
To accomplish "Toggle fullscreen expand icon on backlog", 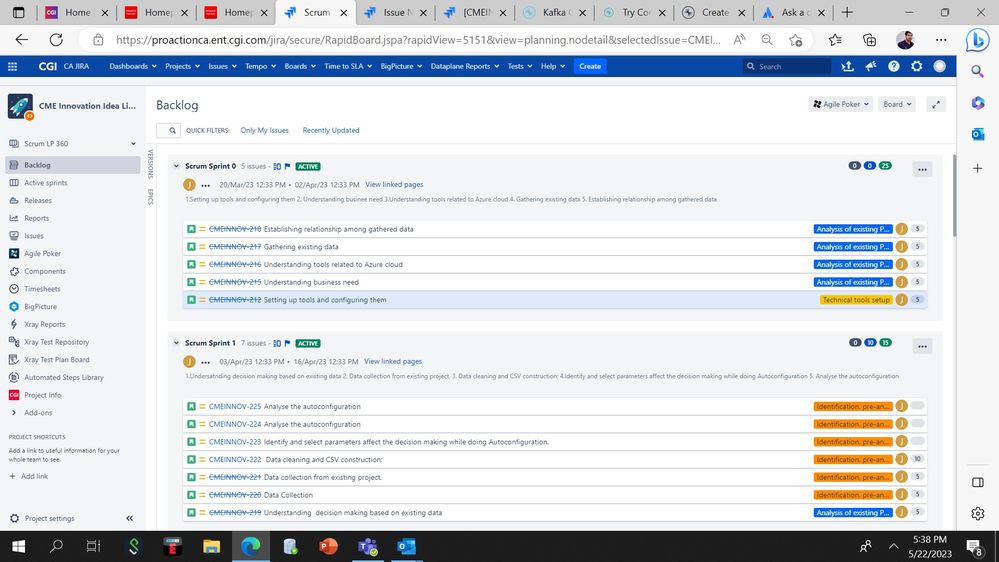I will coord(936,104).
